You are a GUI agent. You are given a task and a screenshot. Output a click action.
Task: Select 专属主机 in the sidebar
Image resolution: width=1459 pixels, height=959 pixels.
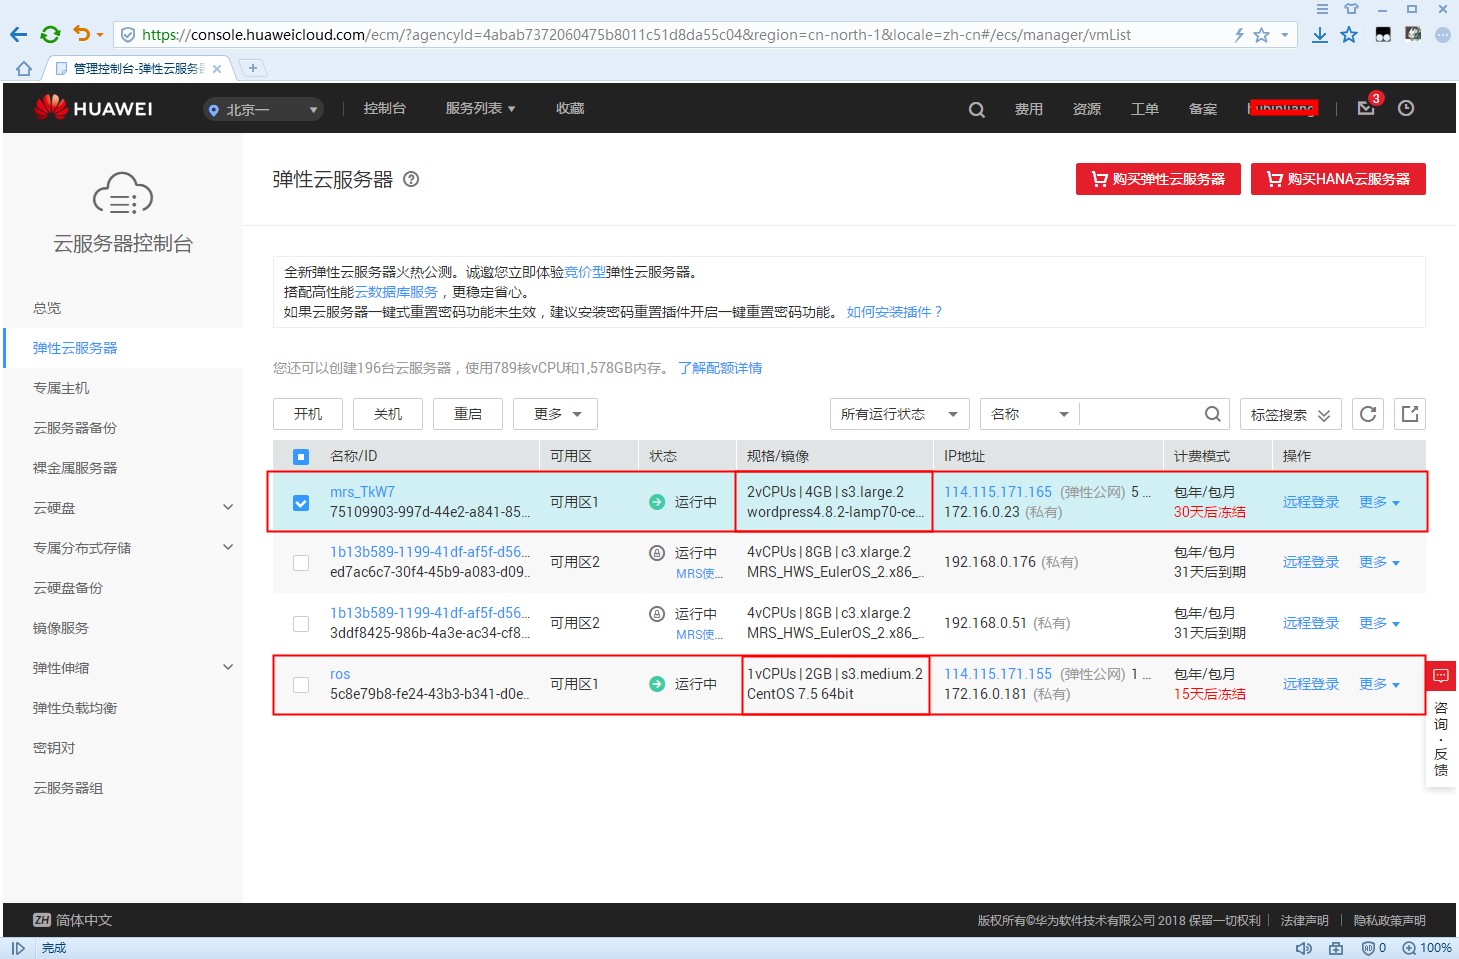coord(61,388)
